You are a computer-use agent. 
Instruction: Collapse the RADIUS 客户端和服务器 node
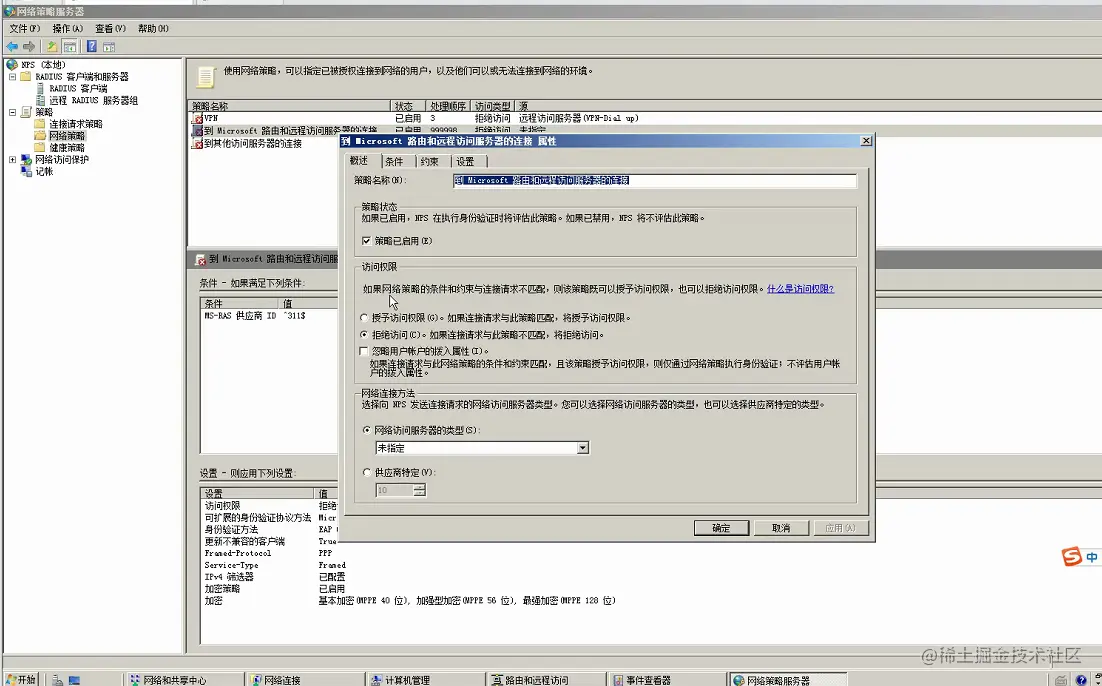[12, 77]
